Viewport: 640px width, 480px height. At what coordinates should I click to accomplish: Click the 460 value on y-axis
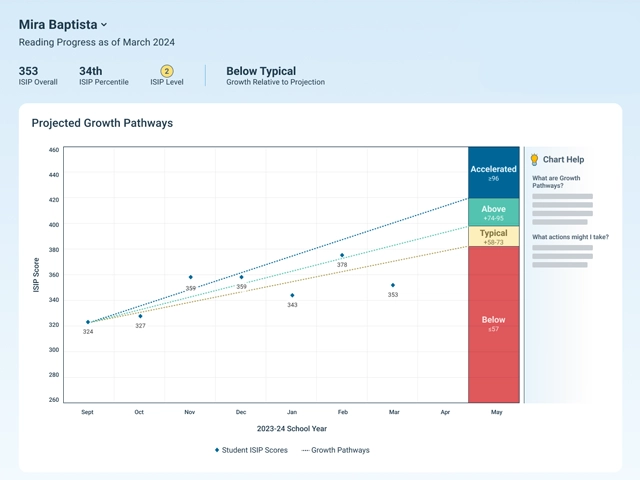click(x=54, y=150)
